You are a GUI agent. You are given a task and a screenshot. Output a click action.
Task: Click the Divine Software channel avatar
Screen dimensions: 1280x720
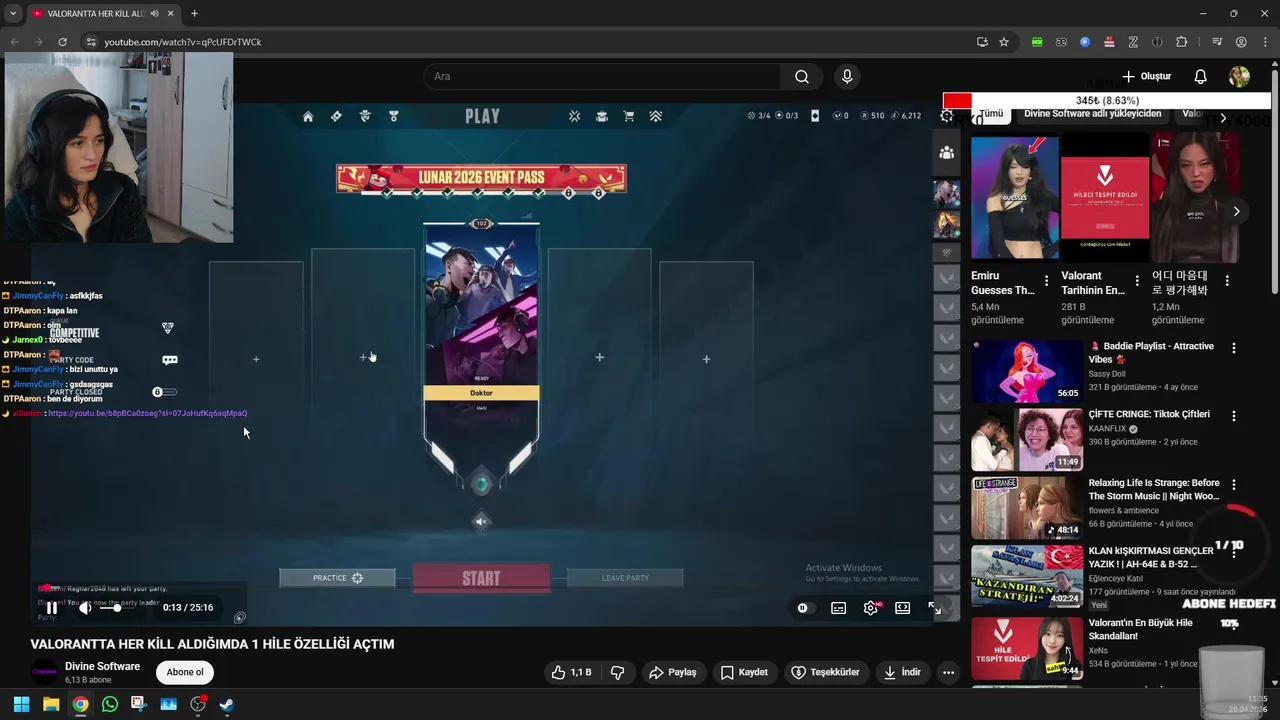(x=44, y=673)
